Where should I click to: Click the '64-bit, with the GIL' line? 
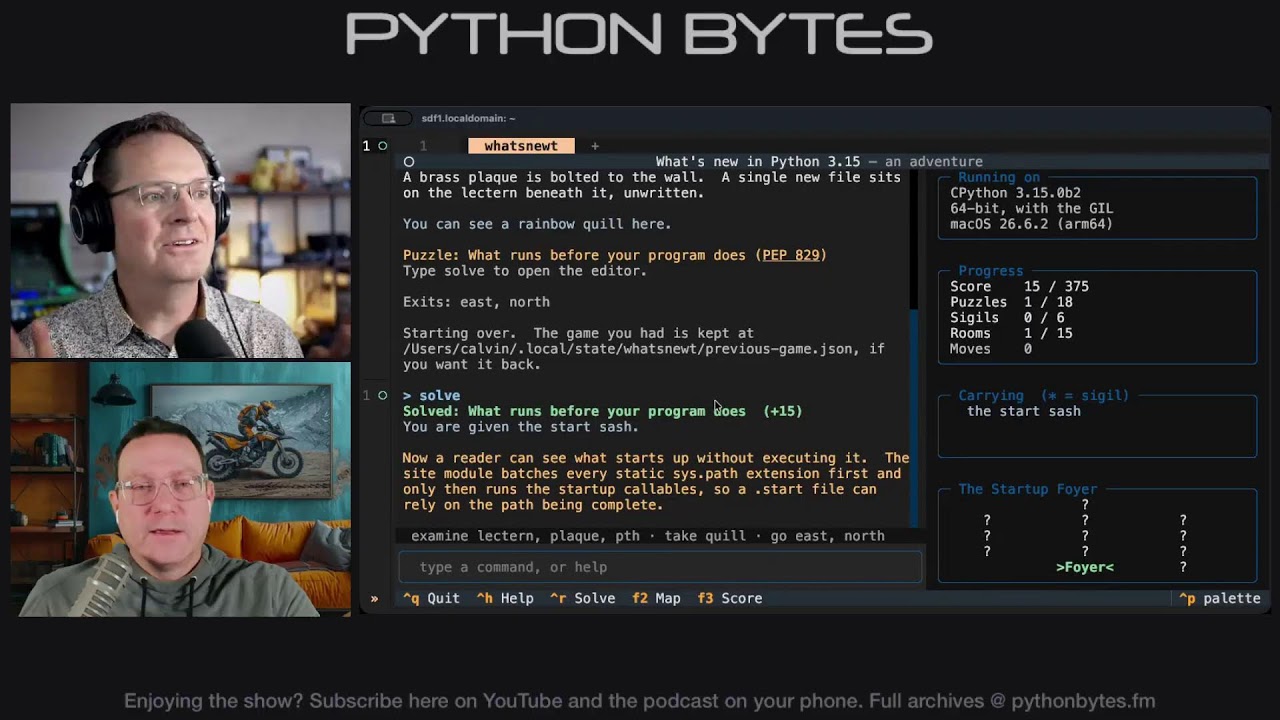(1031, 209)
